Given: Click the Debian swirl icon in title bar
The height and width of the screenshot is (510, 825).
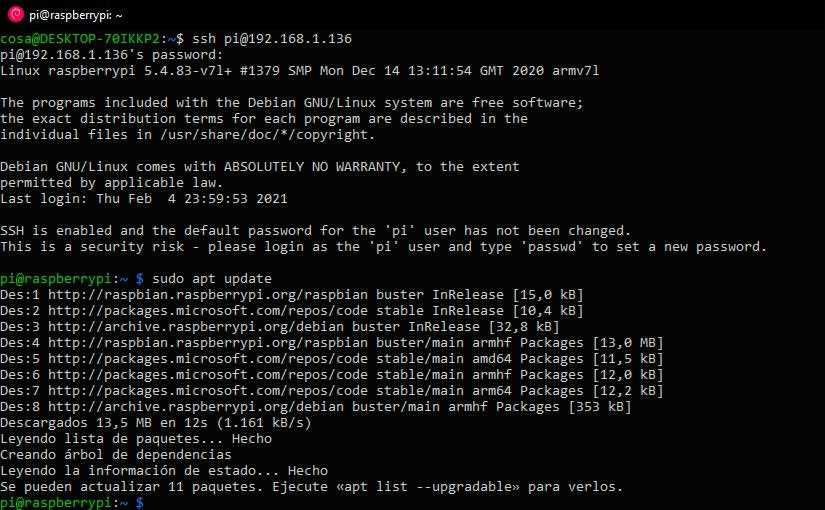Looking at the screenshot, I should coord(14,15).
